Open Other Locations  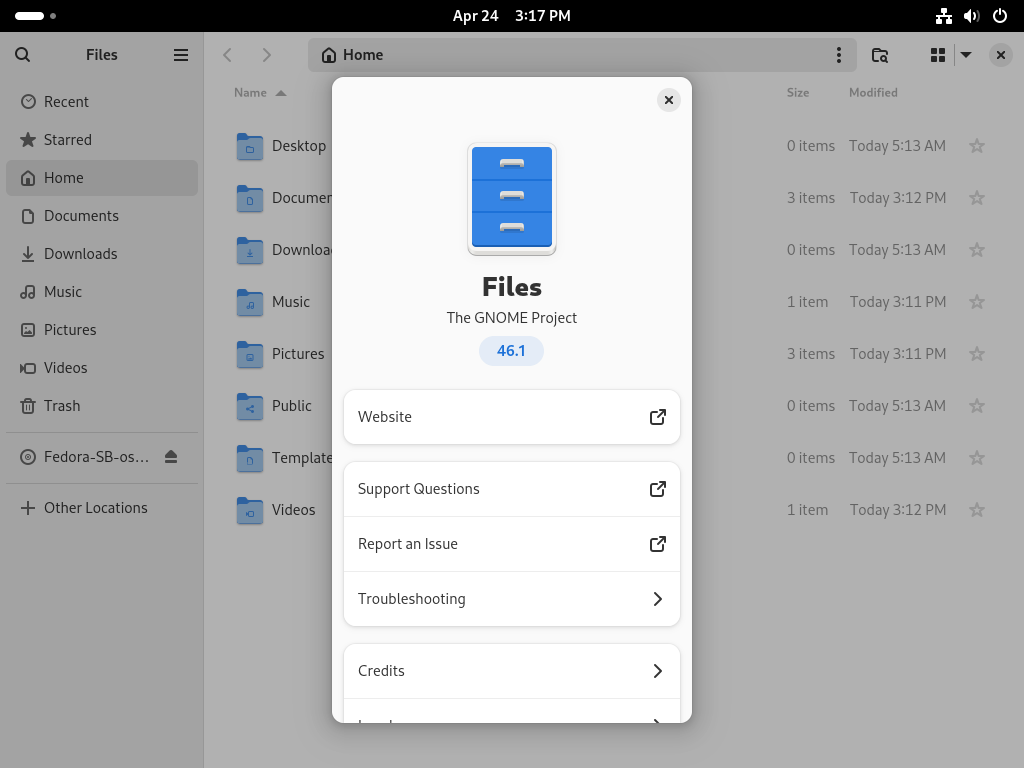pos(102,507)
